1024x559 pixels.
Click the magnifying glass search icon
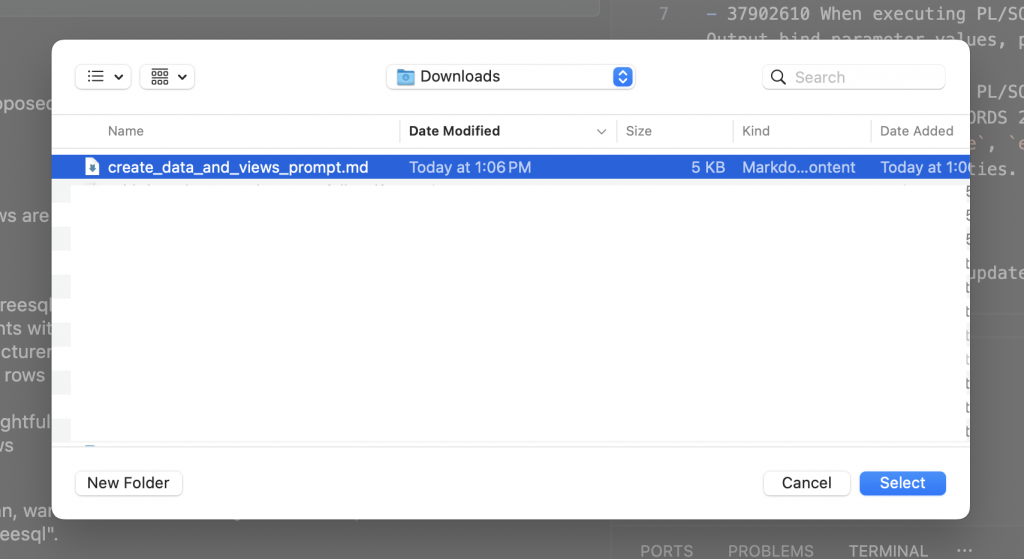click(778, 77)
